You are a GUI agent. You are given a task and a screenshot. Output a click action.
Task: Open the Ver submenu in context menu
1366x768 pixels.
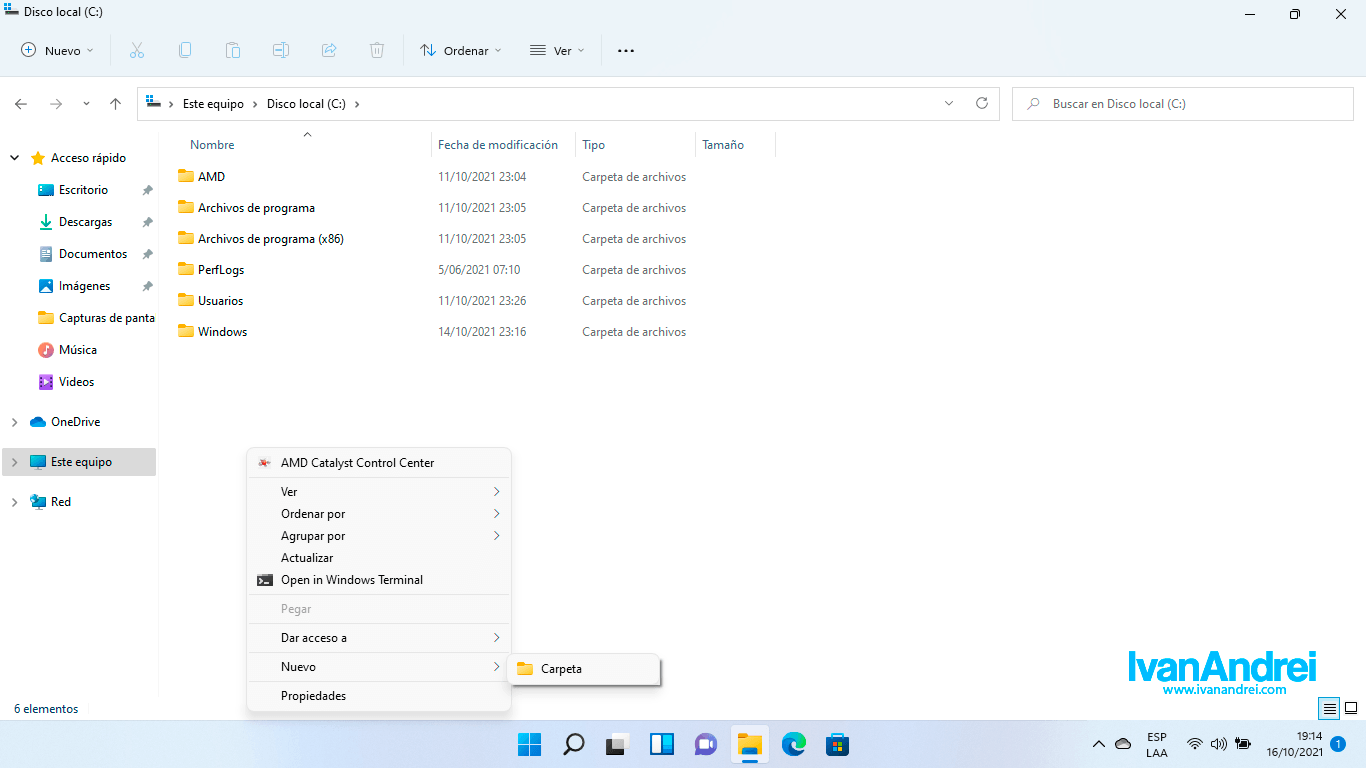(379, 492)
